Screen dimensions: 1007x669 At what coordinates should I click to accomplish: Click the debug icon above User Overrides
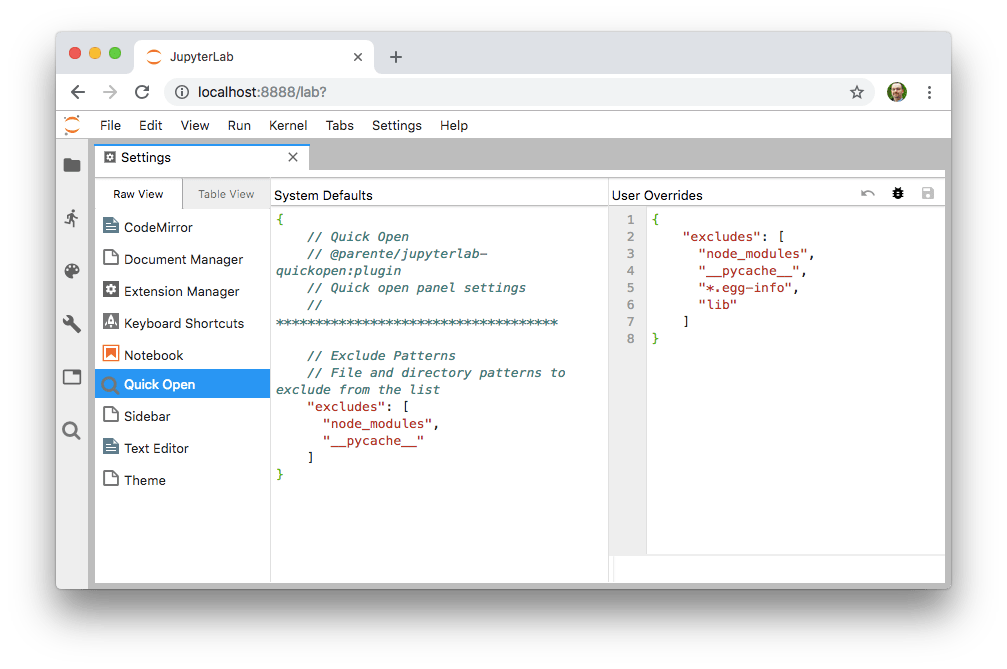pyautogui.click(x=897, y=193)
